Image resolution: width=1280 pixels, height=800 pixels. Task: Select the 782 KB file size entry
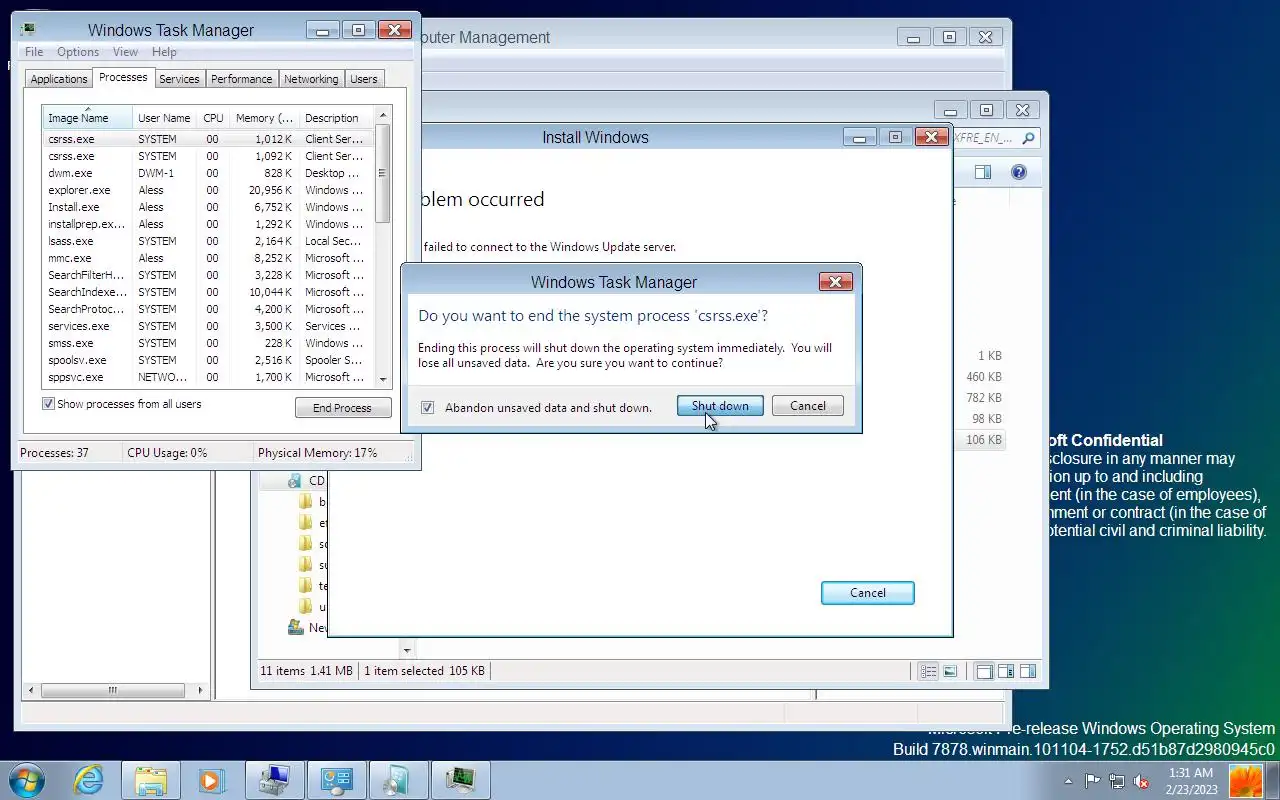click(x=984, y=398)
